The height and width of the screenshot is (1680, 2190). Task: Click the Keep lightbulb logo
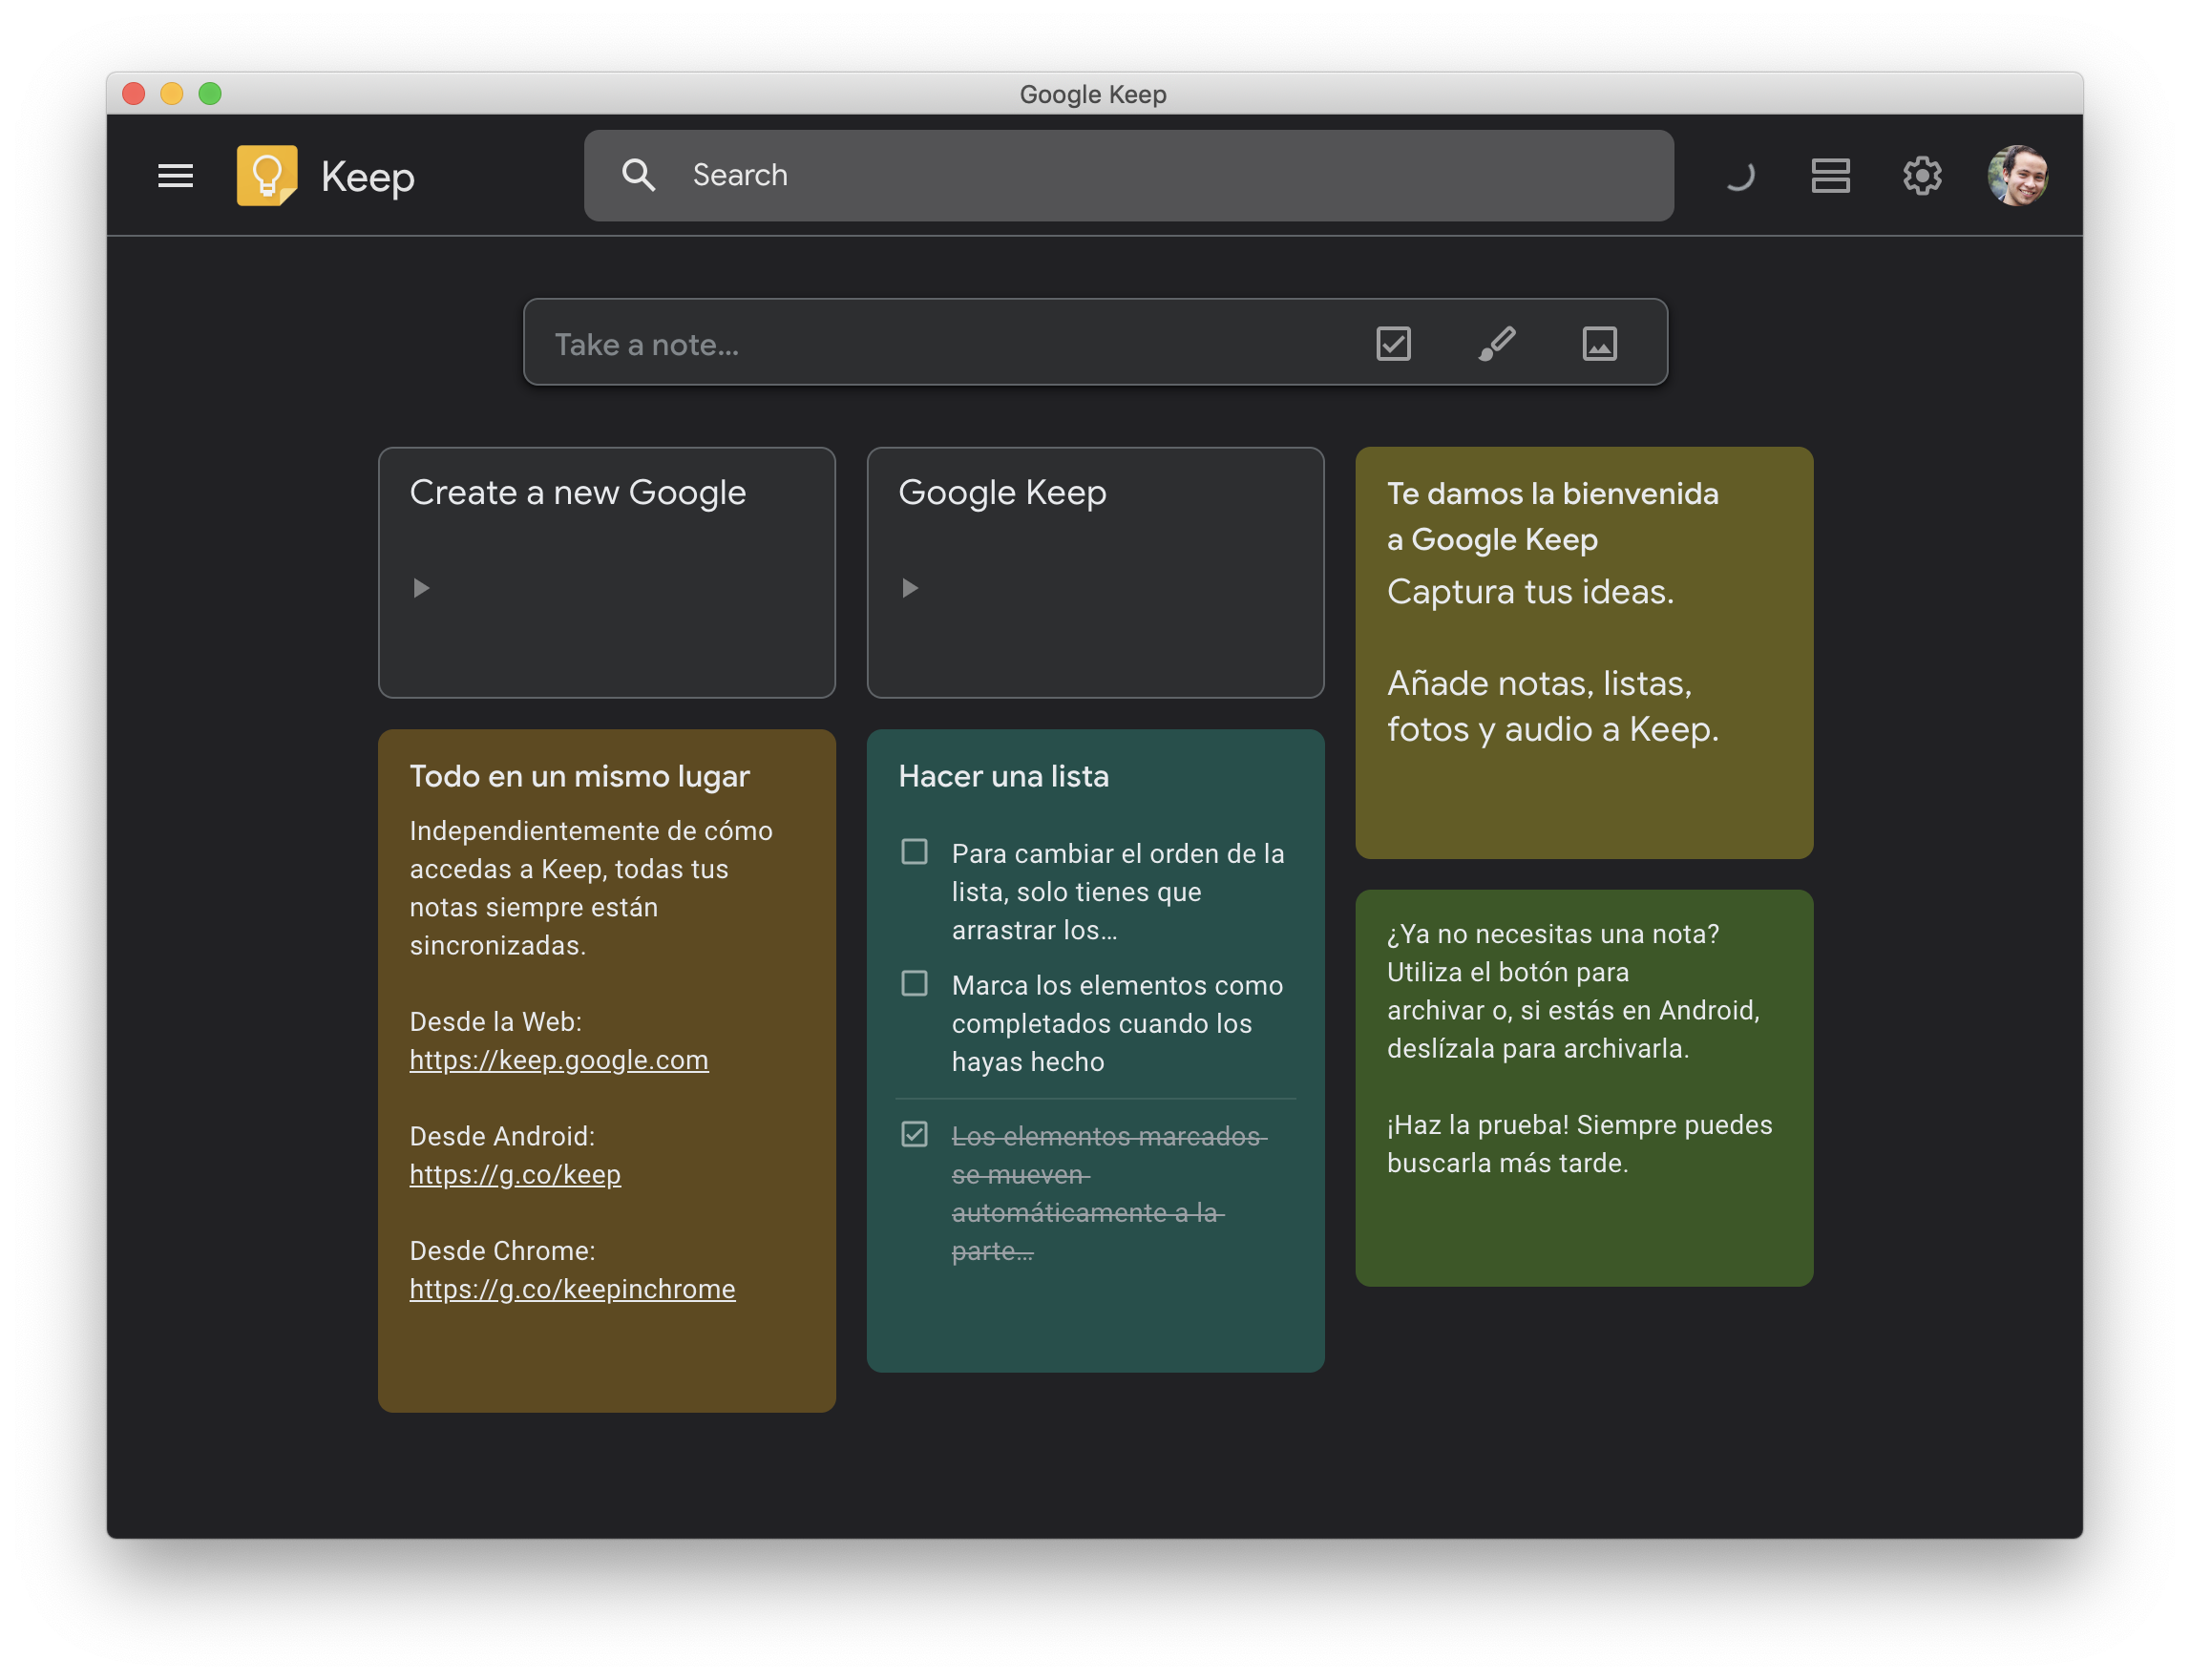coord(266,176)
